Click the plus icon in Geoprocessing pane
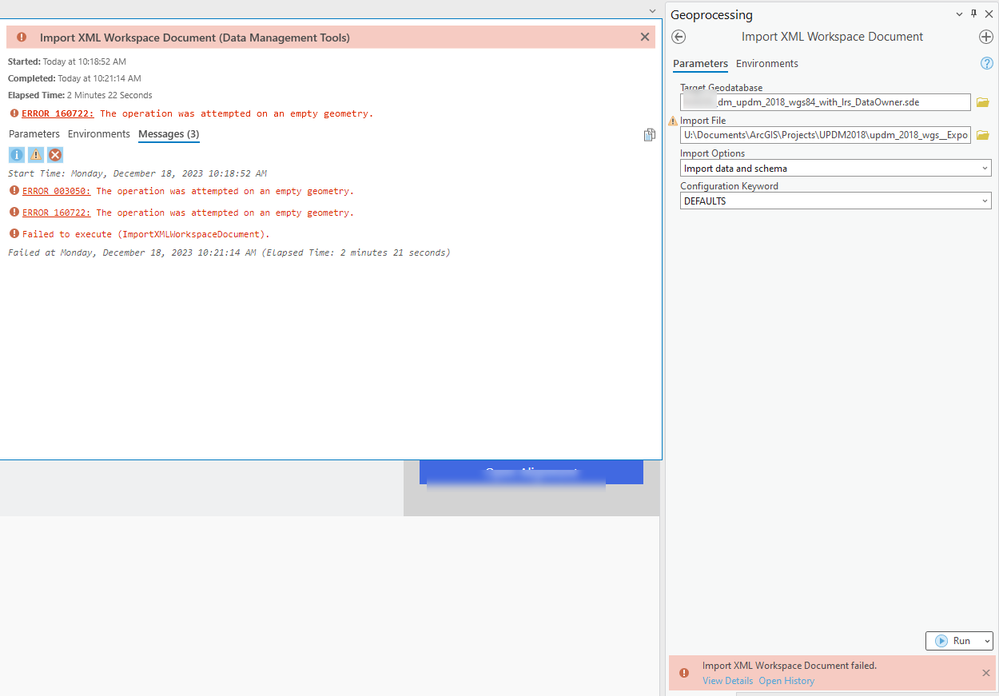This screenshot has height=696, width=999. pos(986,37)
